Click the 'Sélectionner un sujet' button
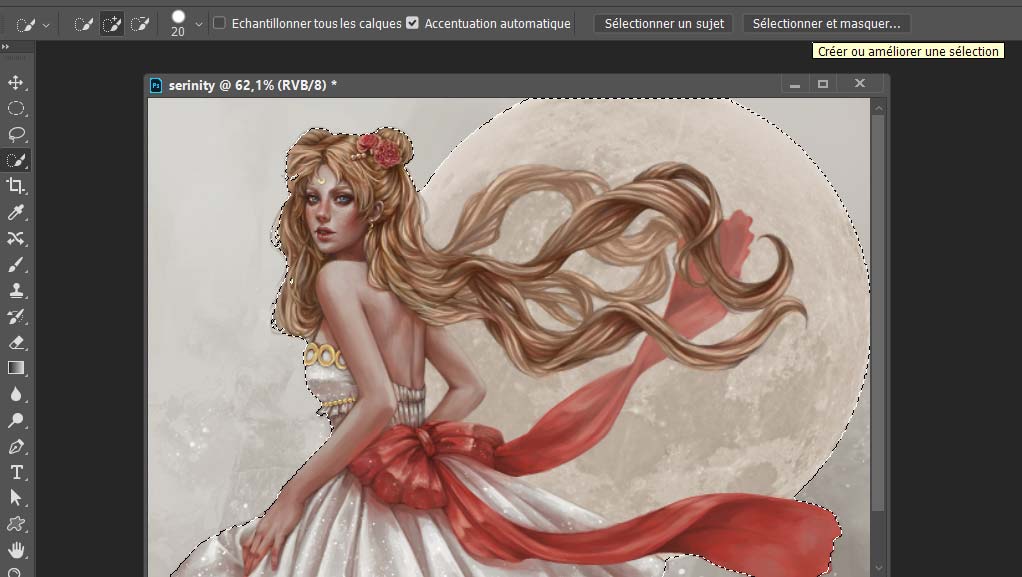The width and height of the screenshot is (1022, 577). click(x=664, y=23)
